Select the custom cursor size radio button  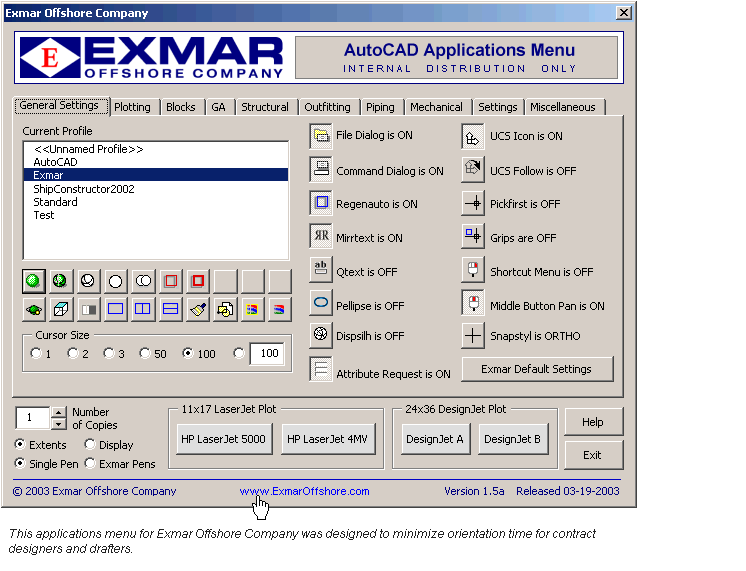(239, 353)
